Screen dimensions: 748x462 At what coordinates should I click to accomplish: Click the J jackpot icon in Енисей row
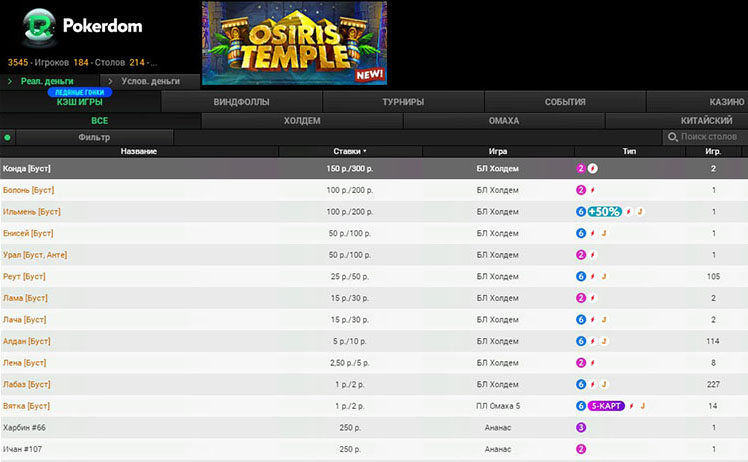point(604,233)
